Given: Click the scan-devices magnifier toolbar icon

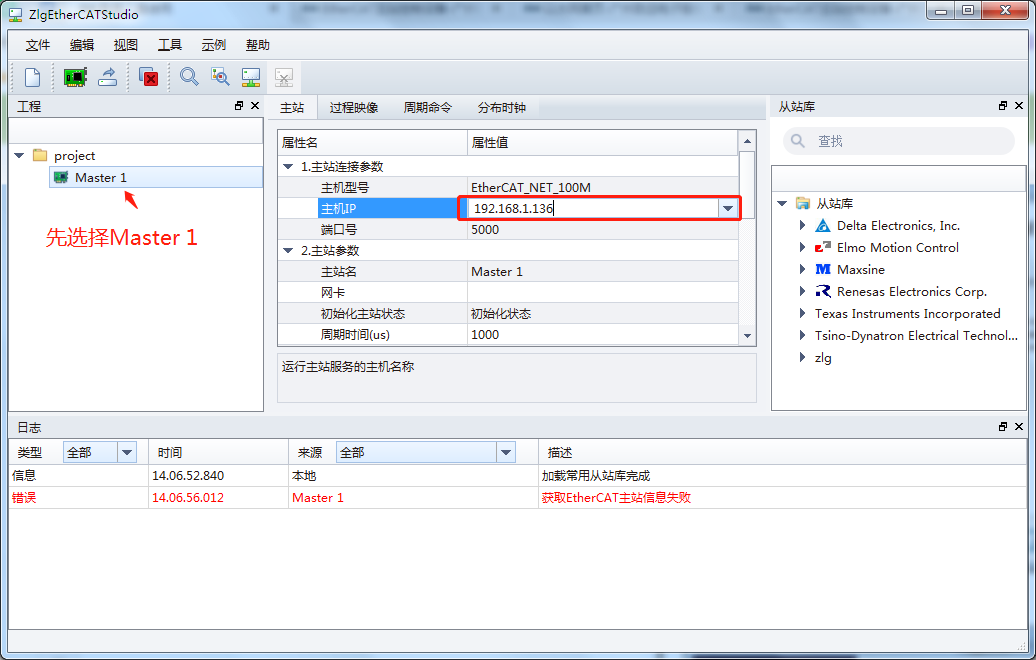Looking at the screenshot, I should (x=220, y=77).
